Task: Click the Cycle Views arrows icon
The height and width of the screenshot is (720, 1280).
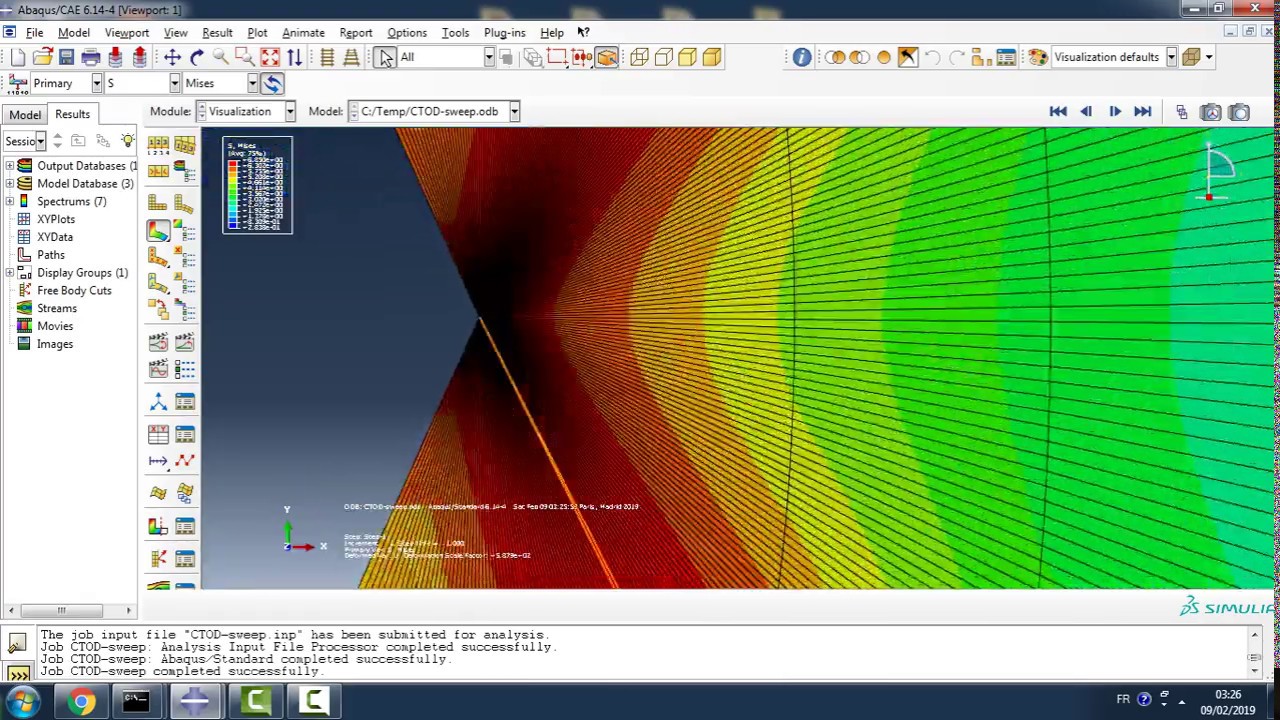Action: (294, 57)
